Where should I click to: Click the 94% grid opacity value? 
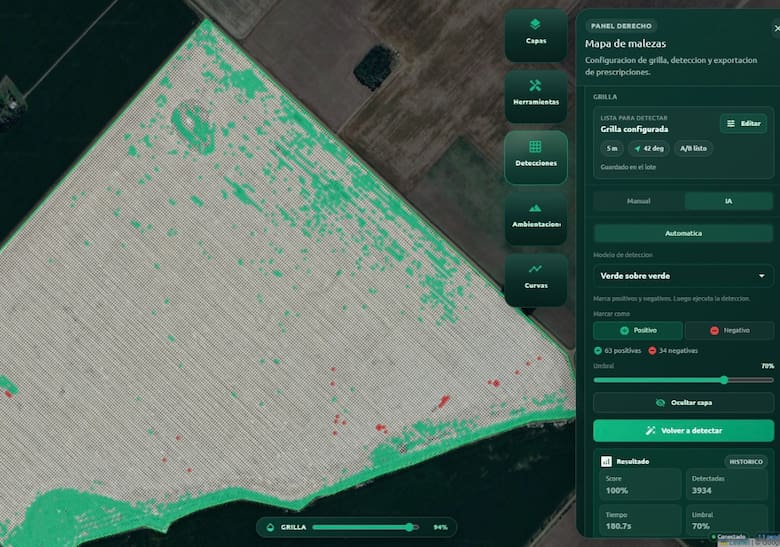(x=440, y=527)
